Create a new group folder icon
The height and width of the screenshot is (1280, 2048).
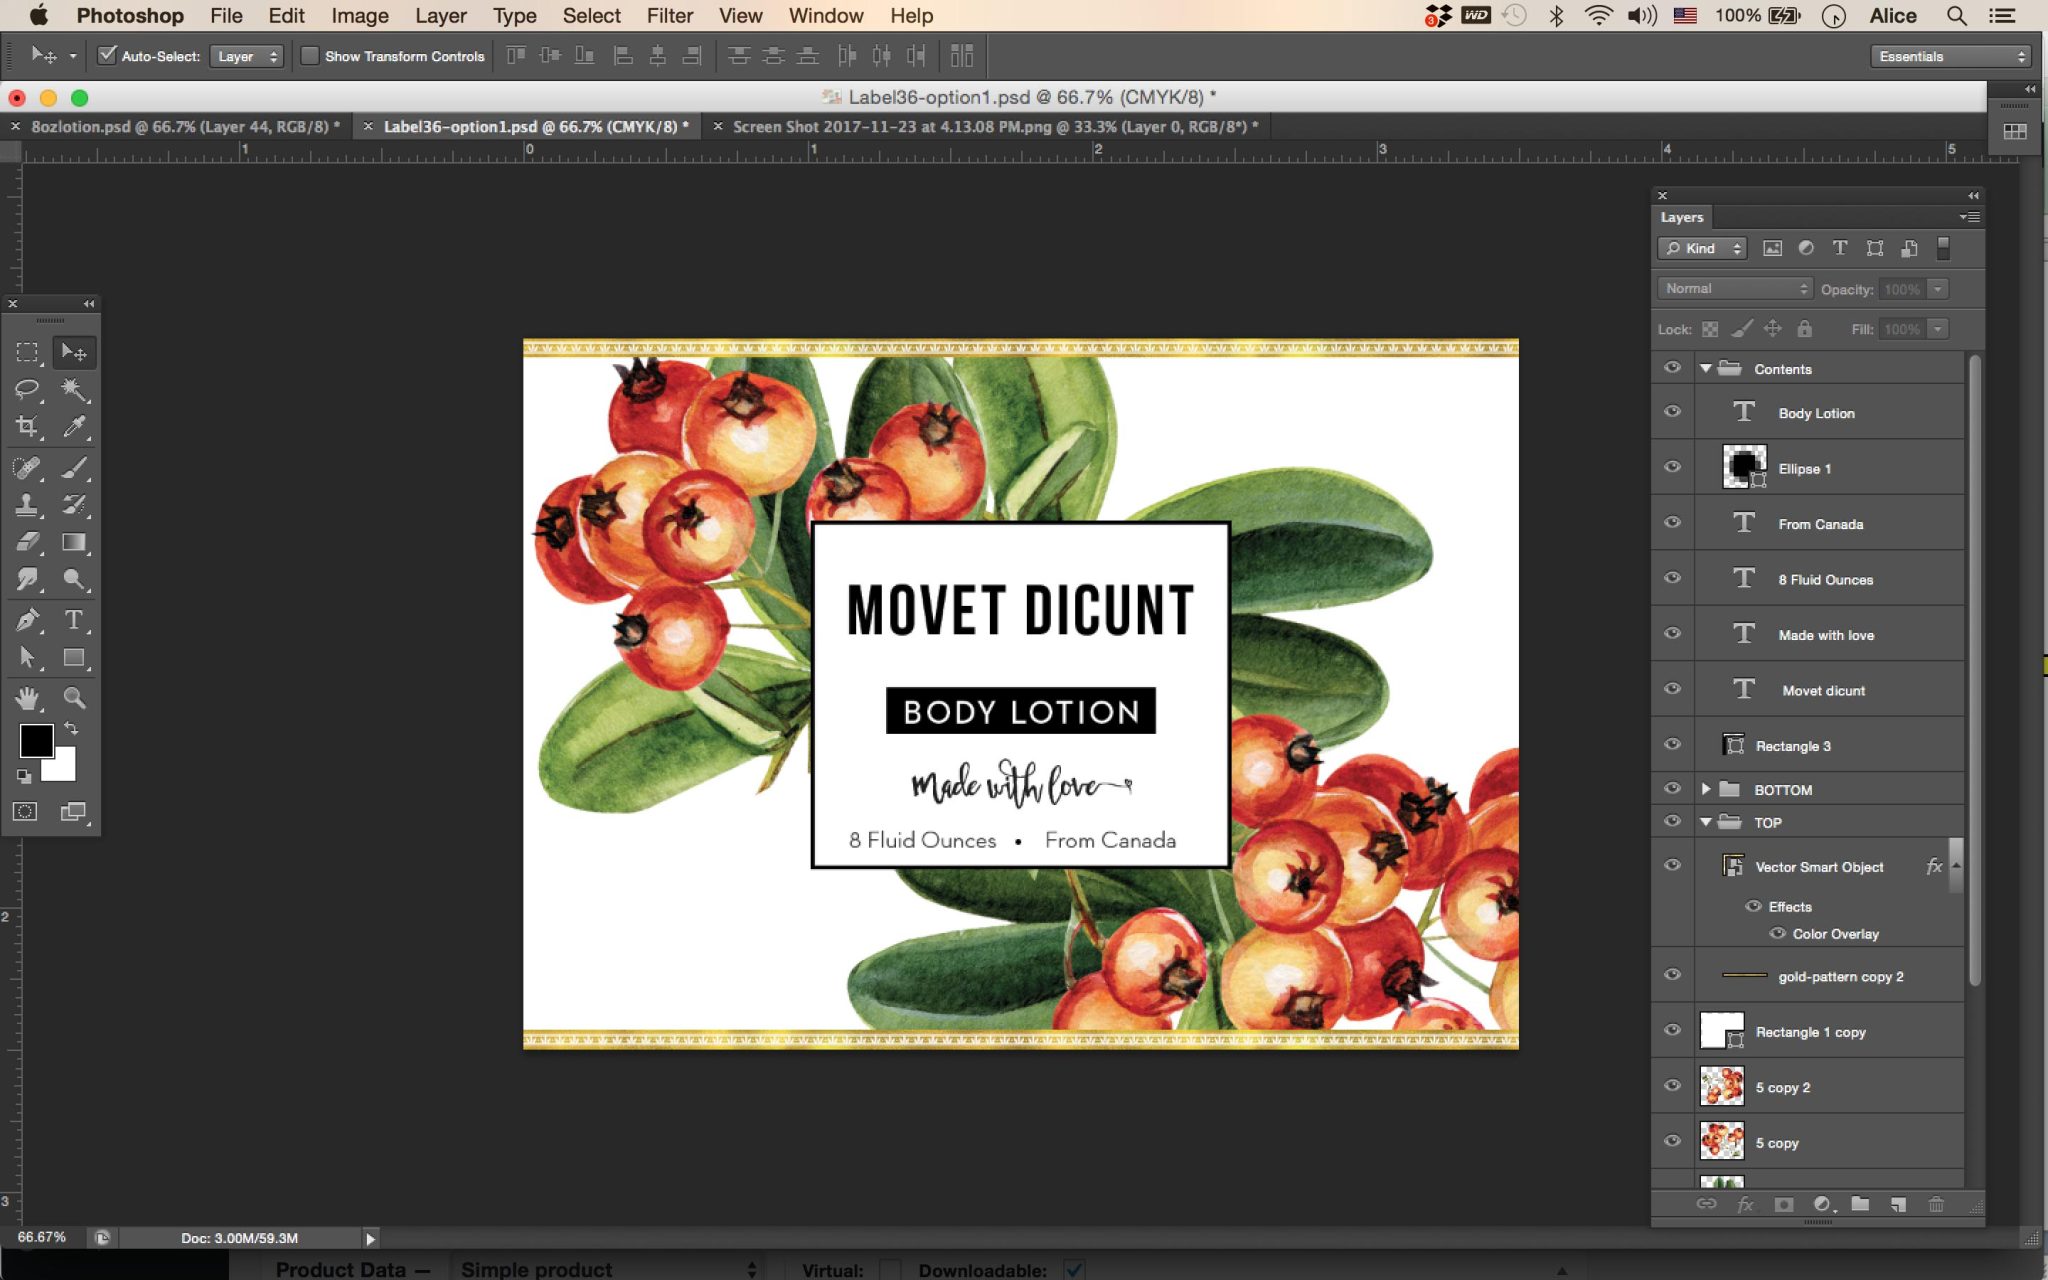click(x=1860, y=1205)
